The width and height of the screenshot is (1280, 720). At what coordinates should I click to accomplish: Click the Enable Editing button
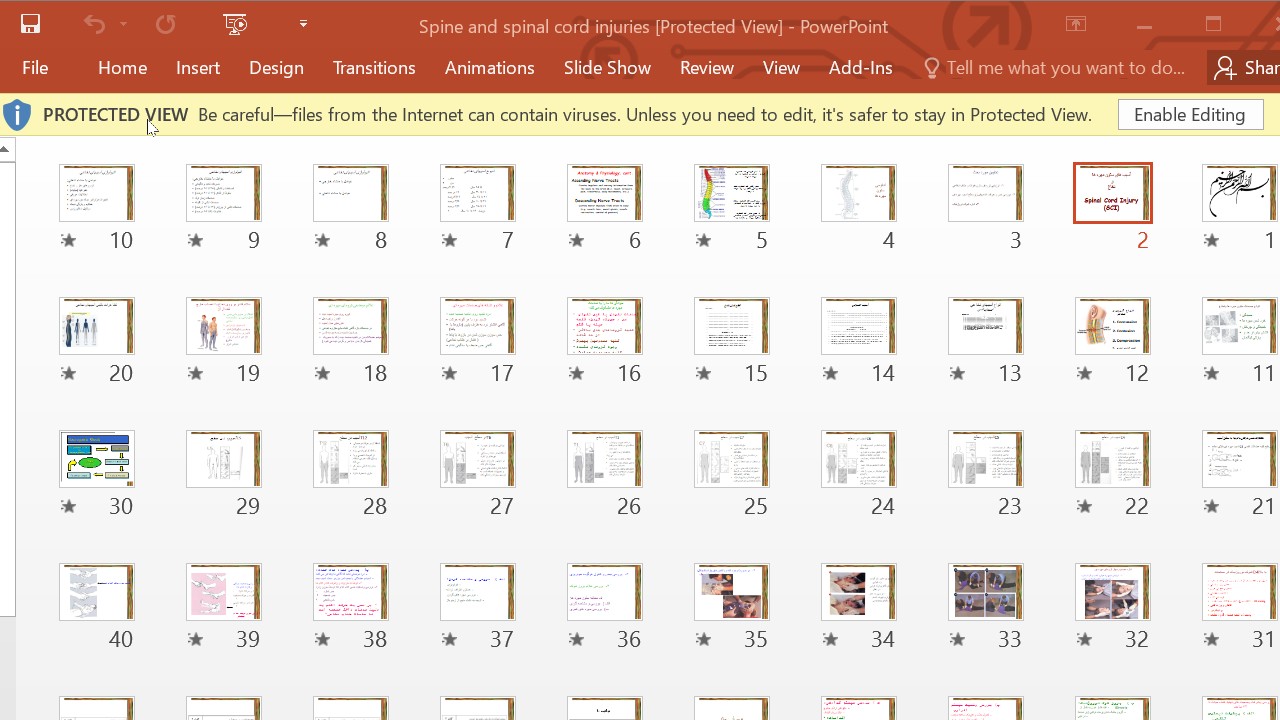click(1190, 115)
